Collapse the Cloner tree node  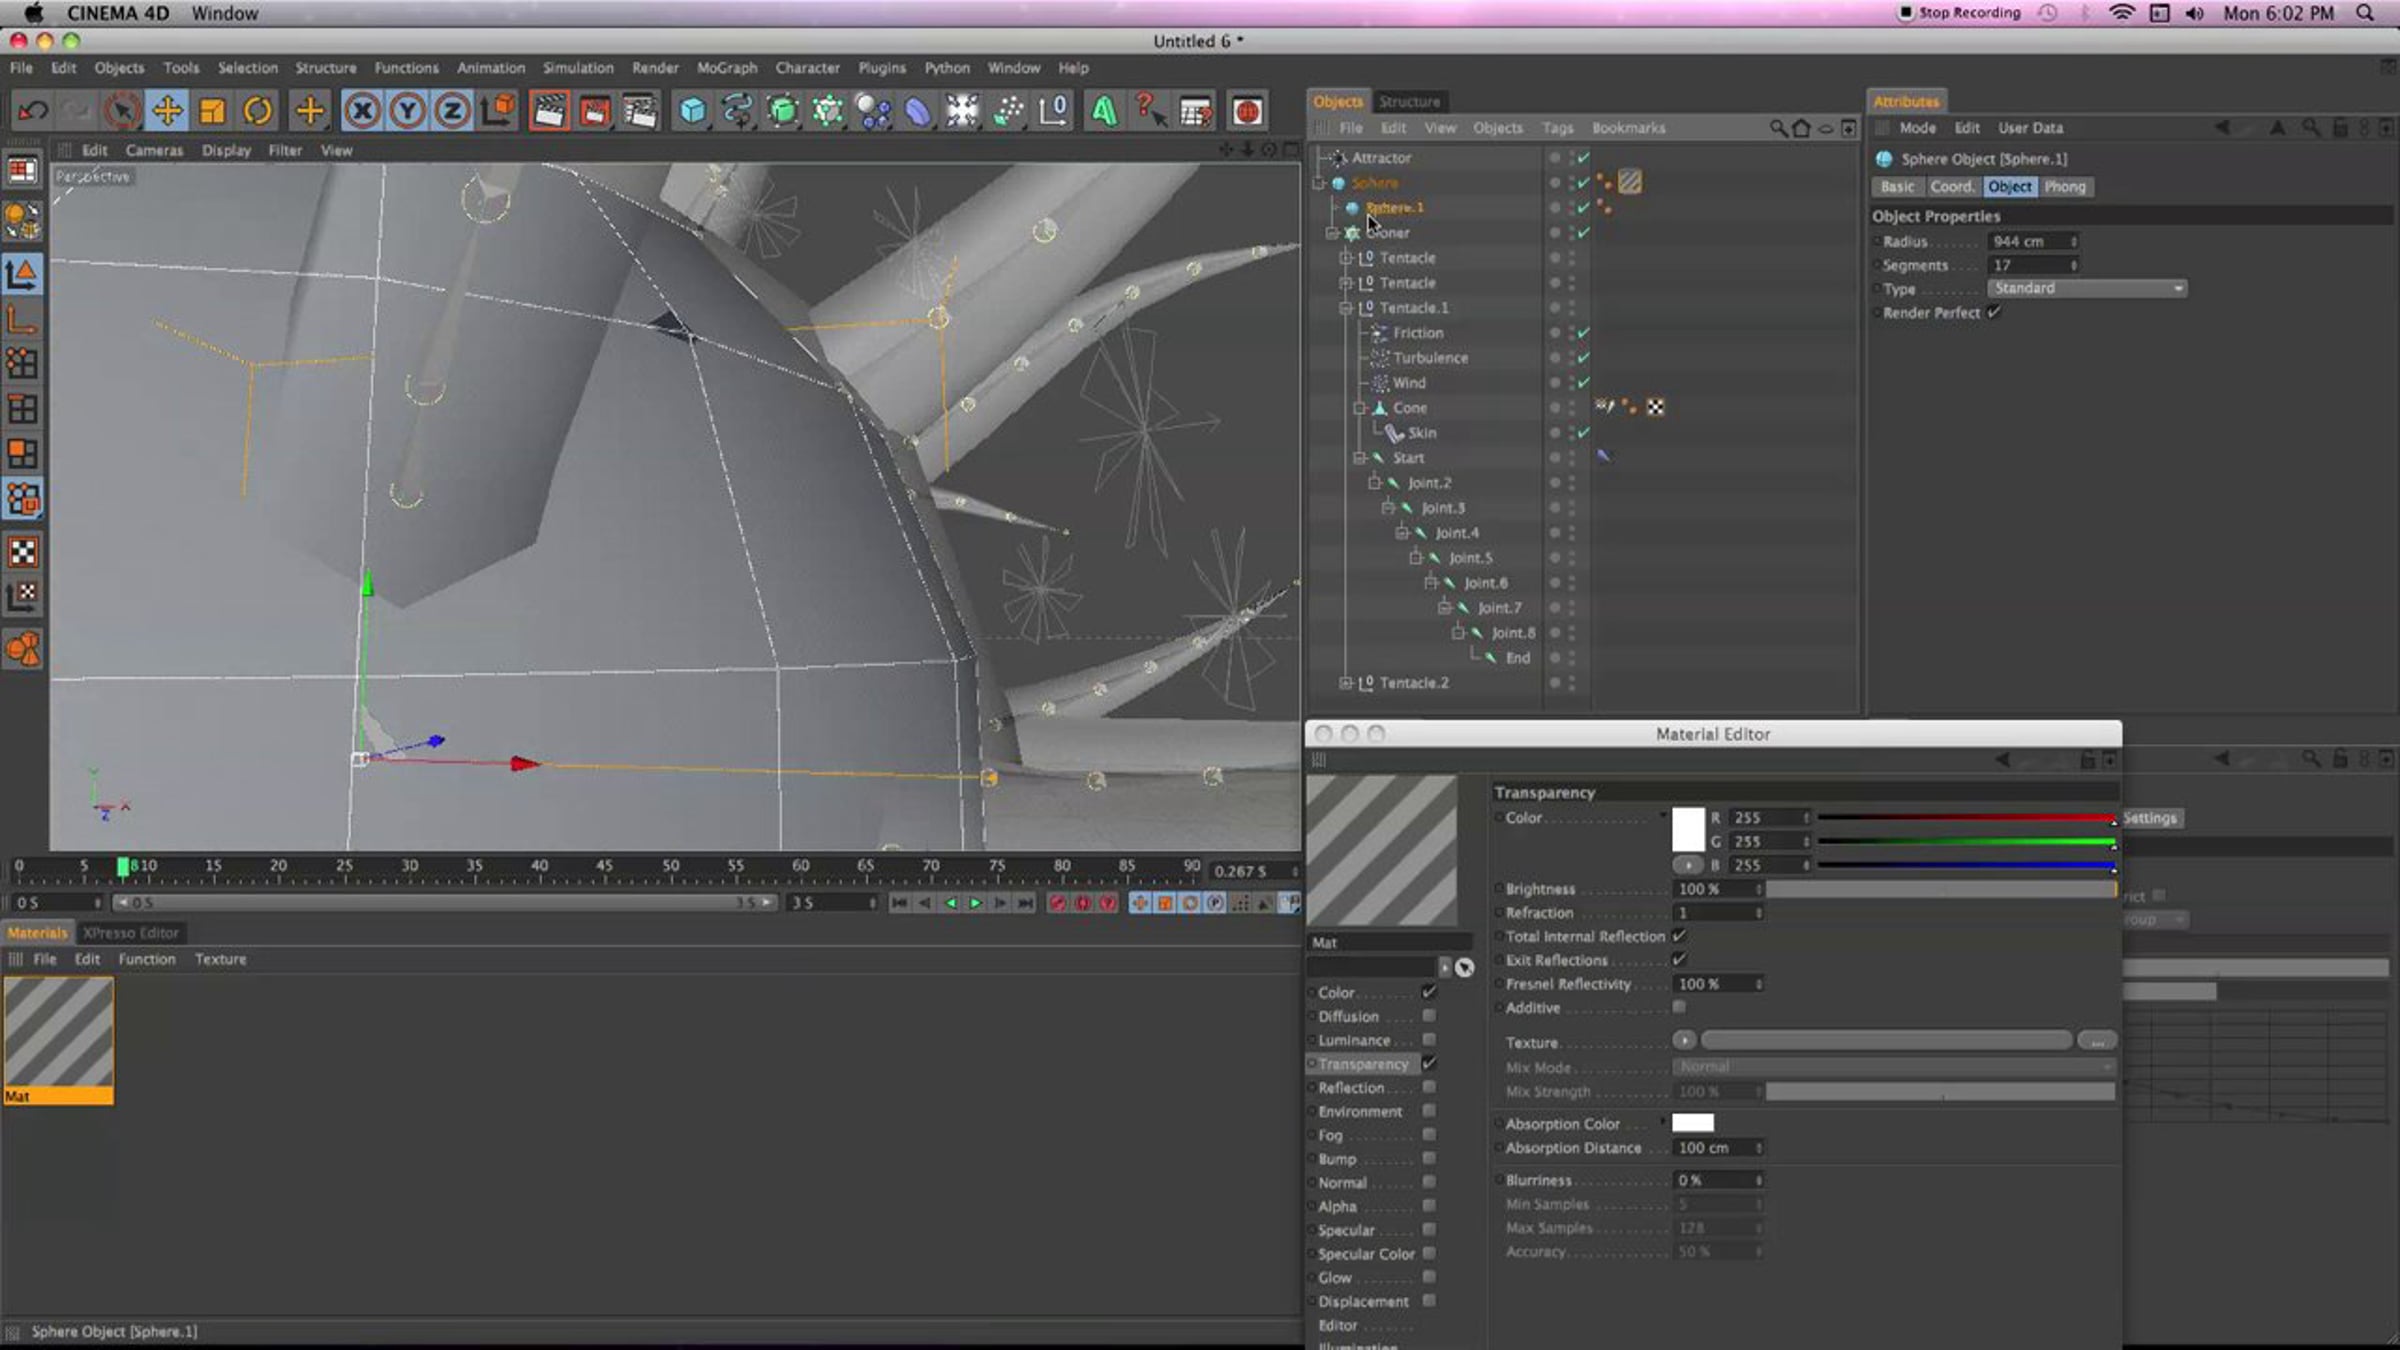[1332, 233]
